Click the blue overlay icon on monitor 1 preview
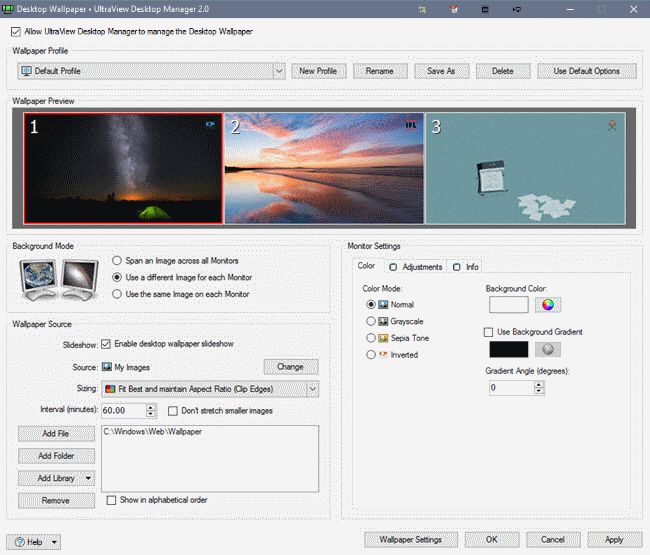The width and height of the screenshot is (650, 555). 210,124
